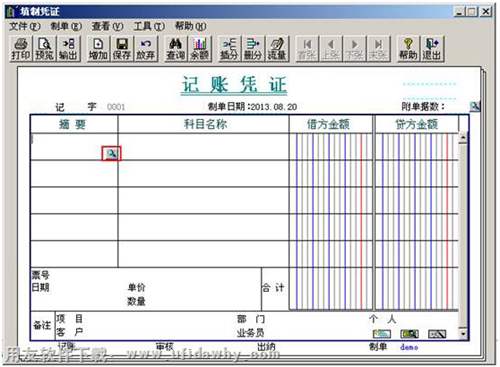Click the voucher grid scrollbar down arrow
500x367 pixels.
(x=463, y=333)
